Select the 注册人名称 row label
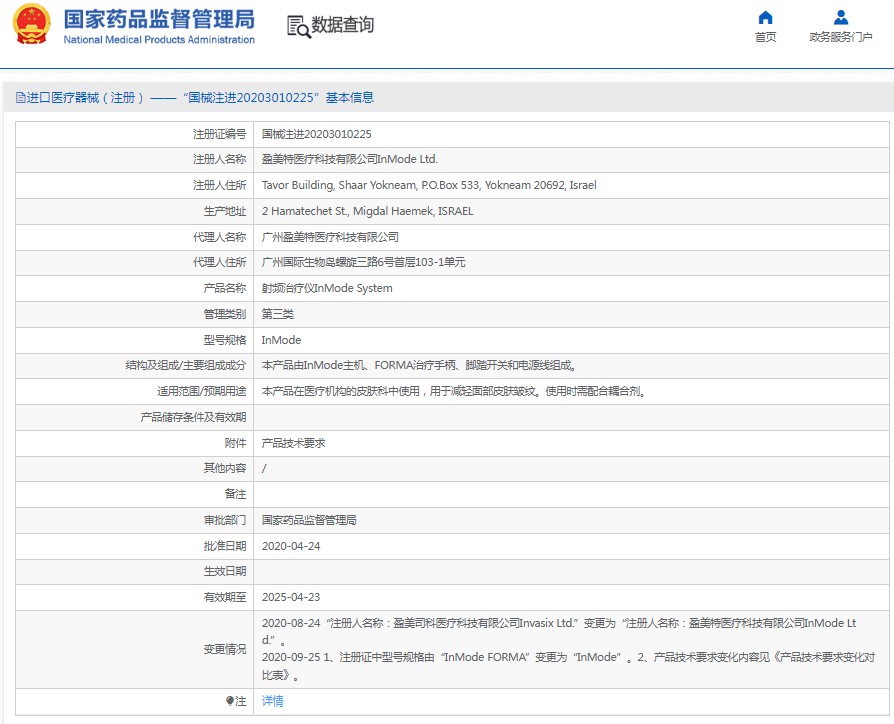 pyautogui.click(x=220, y=160)
